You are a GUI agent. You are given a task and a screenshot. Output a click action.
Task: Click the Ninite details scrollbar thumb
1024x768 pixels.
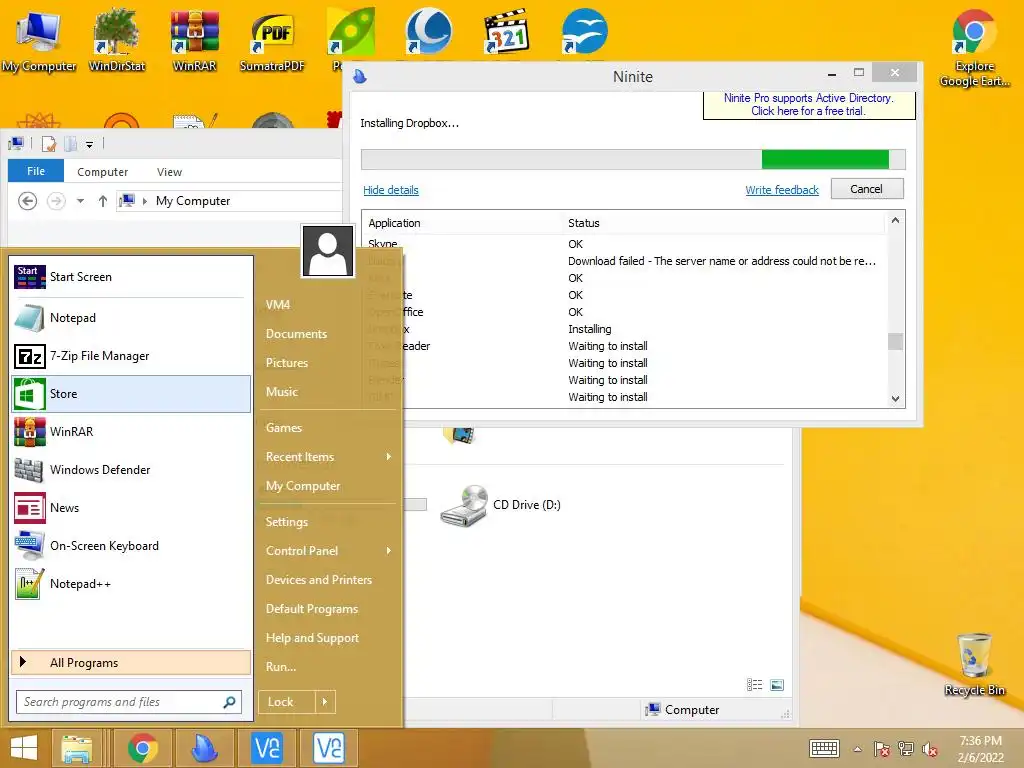coord(895,342)
